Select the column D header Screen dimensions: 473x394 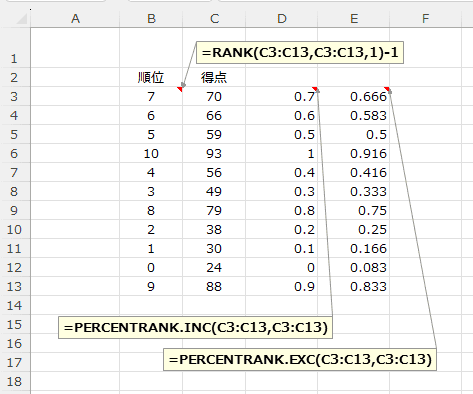point(282,19)
